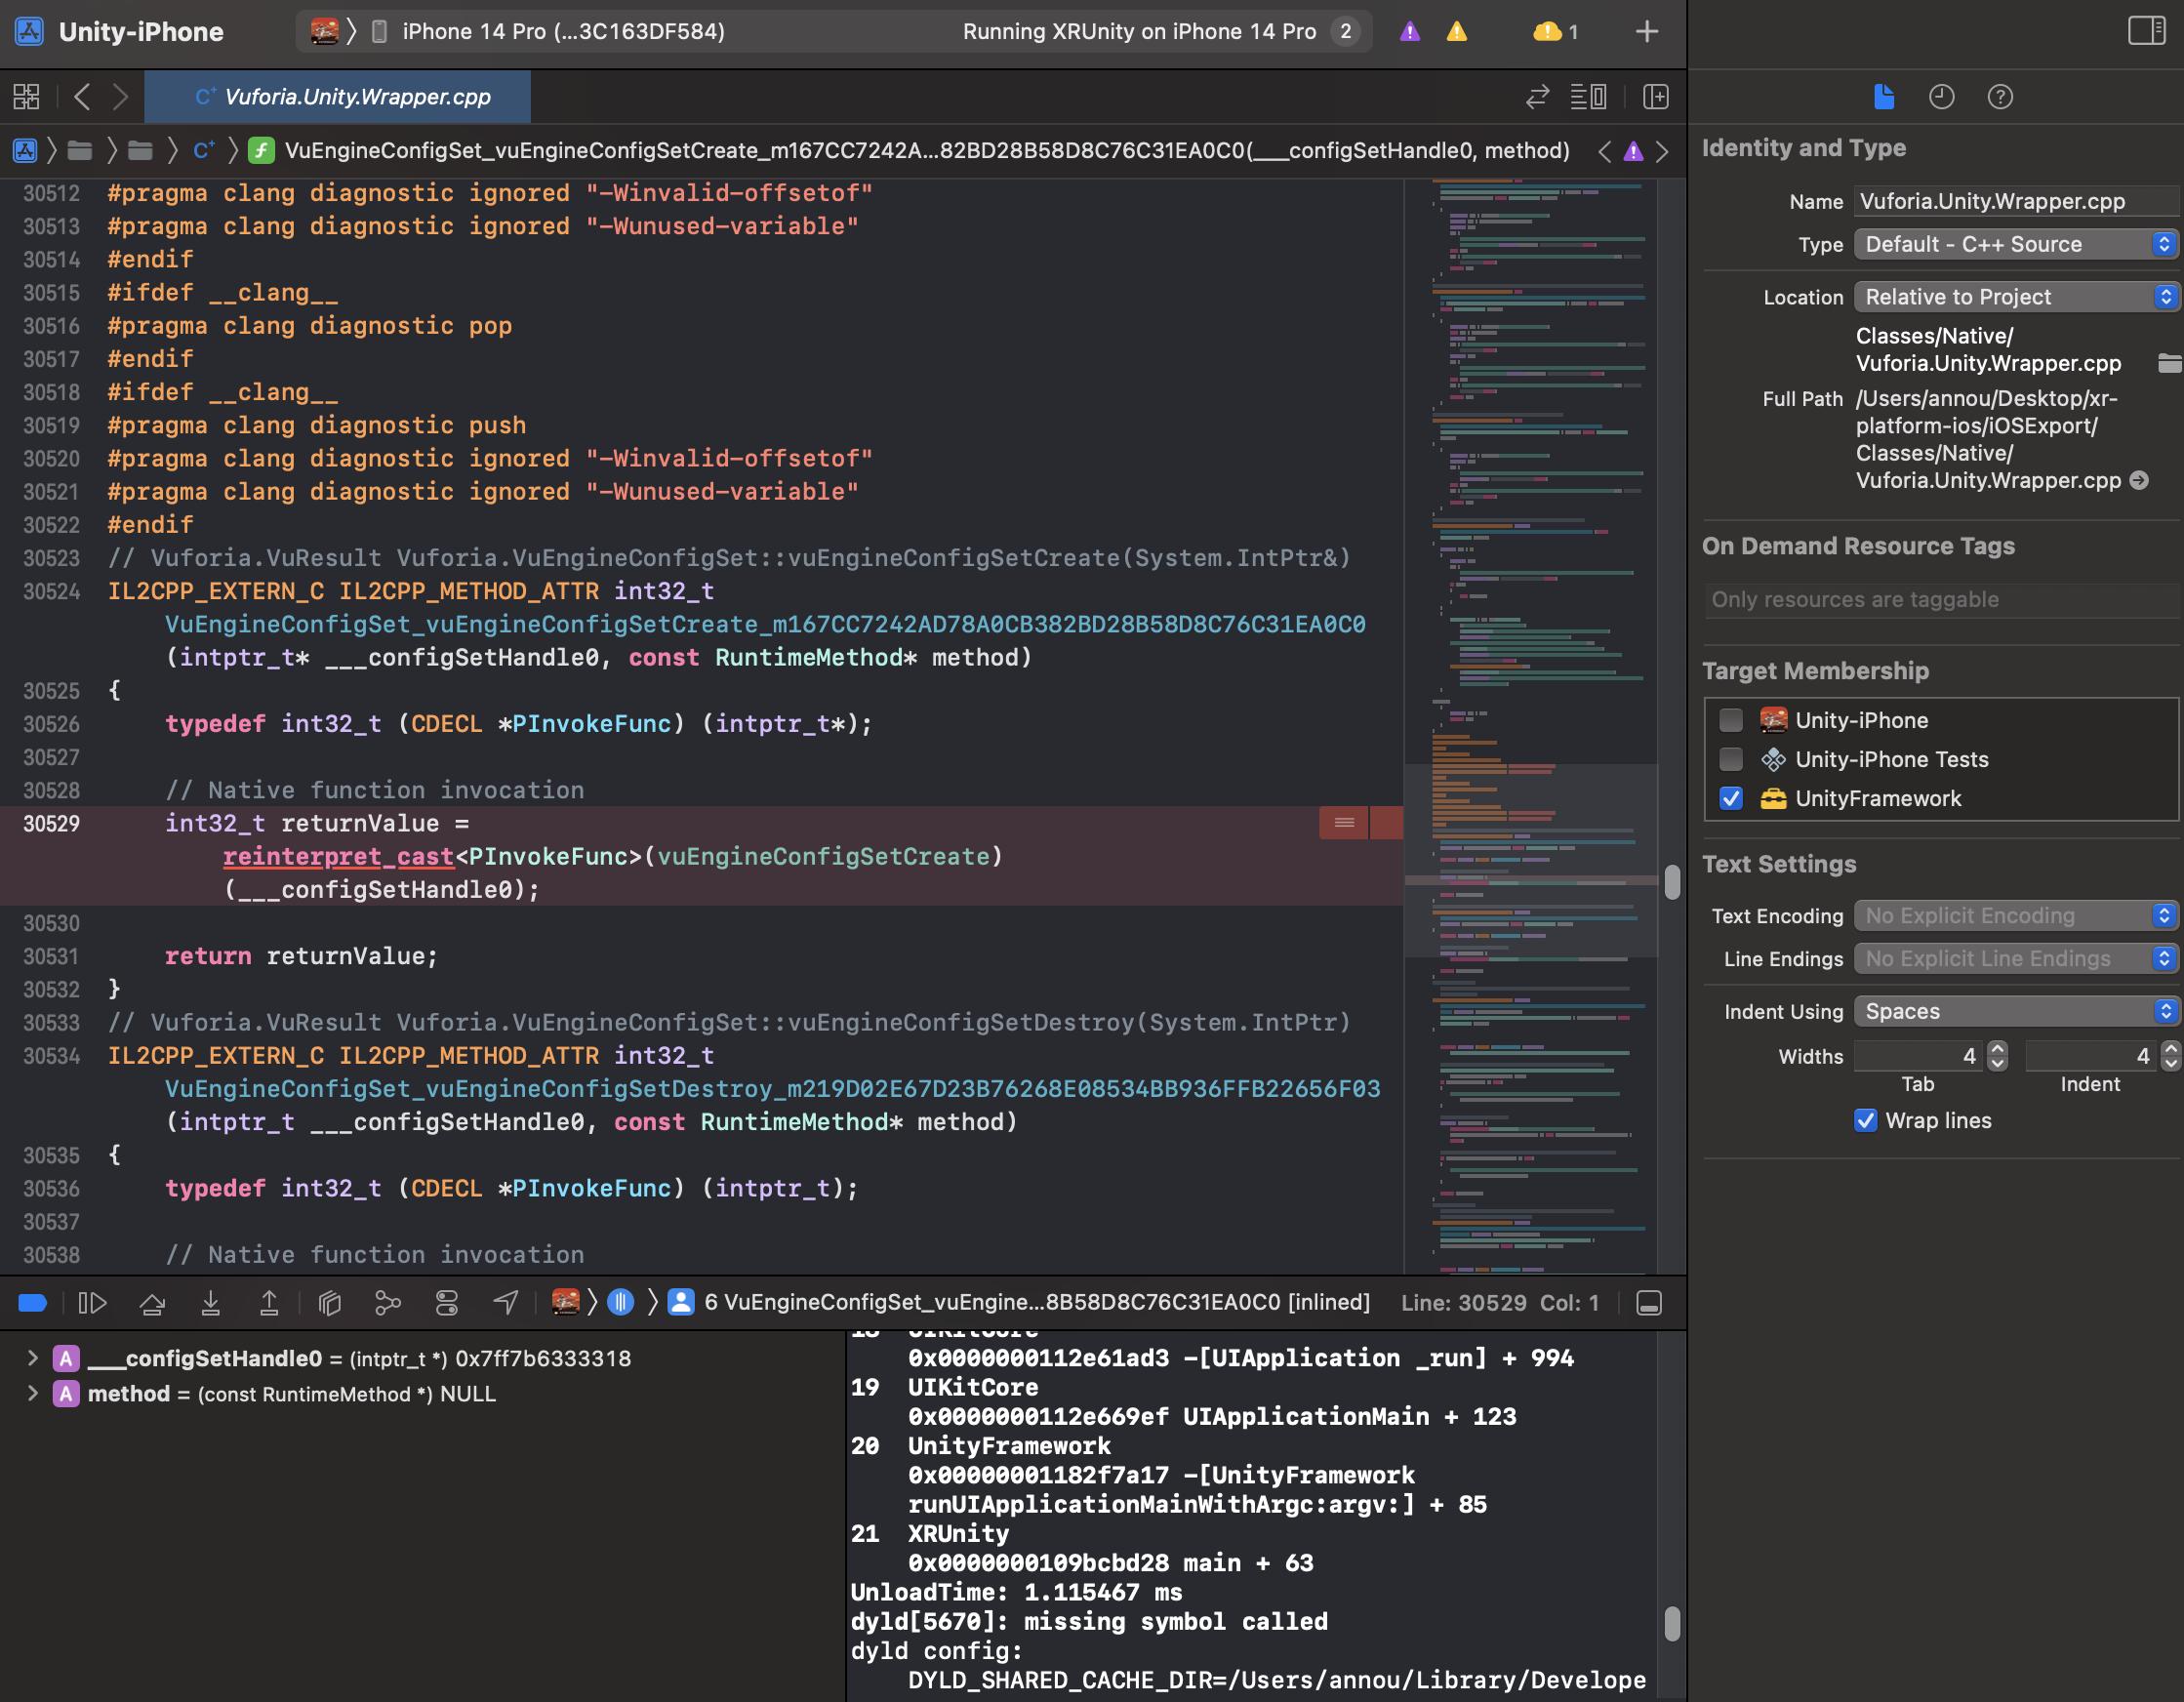Screen dimensions: 2184x1702
Task: Open the function name jump bar segment
Action: point(909,151)
